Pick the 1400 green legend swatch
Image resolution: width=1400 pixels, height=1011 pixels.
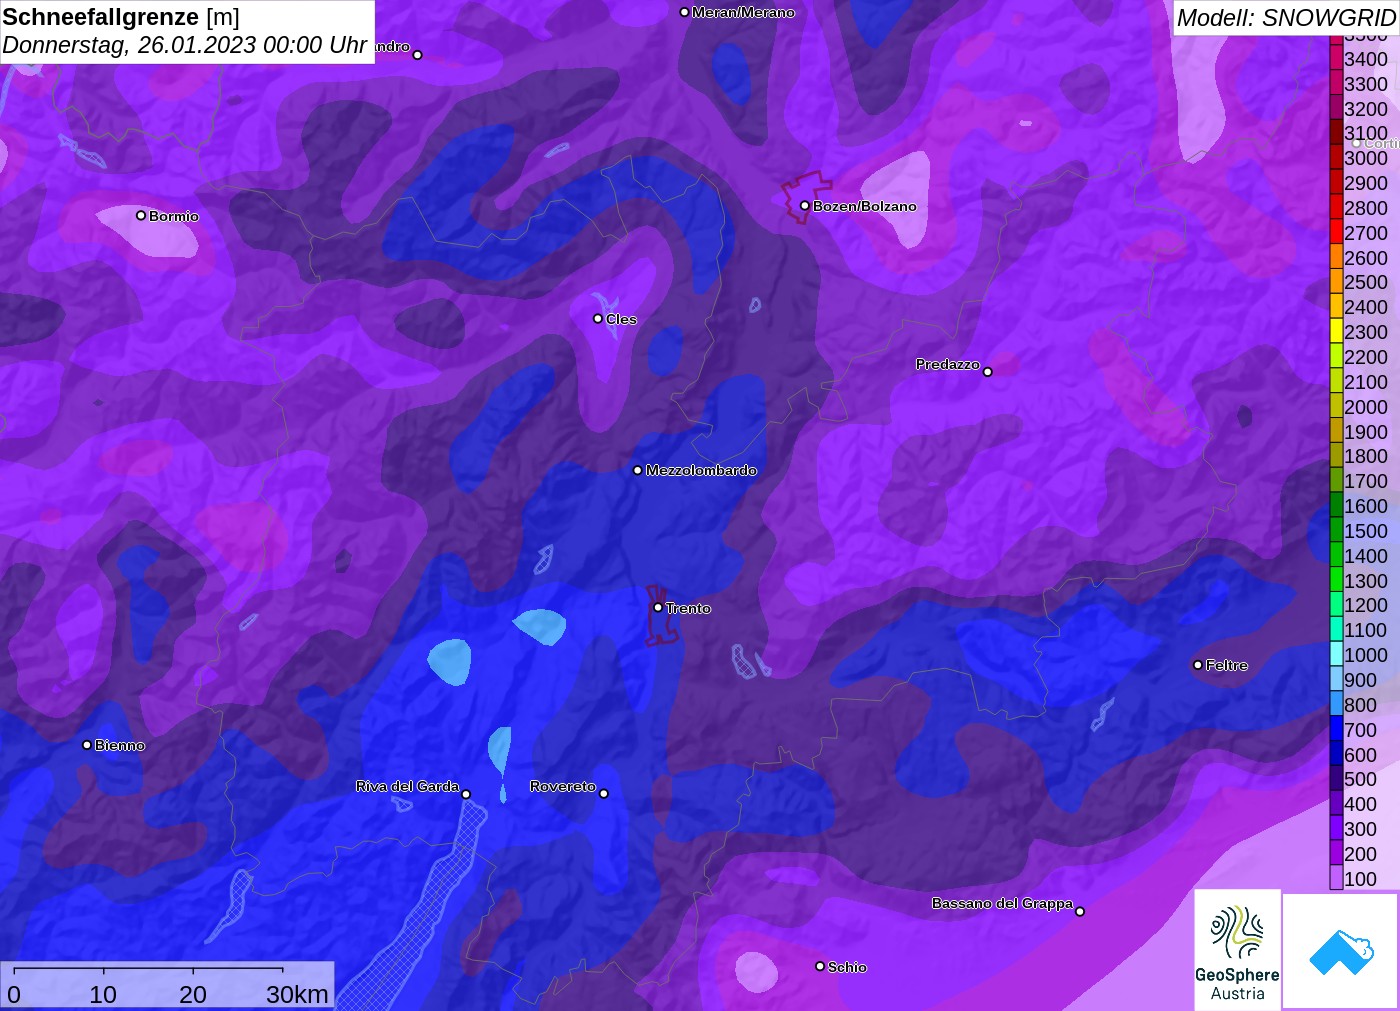[1336, 555]
